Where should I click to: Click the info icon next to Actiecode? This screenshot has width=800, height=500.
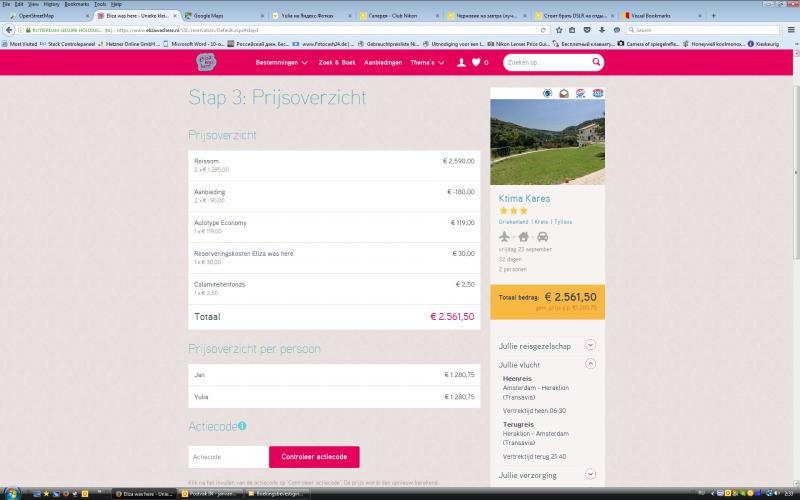point(242,426)
